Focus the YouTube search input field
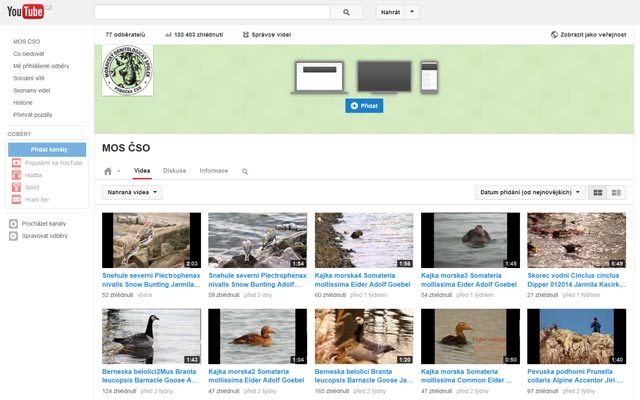This screenshot has height=400, width=640. pos(212,12)
